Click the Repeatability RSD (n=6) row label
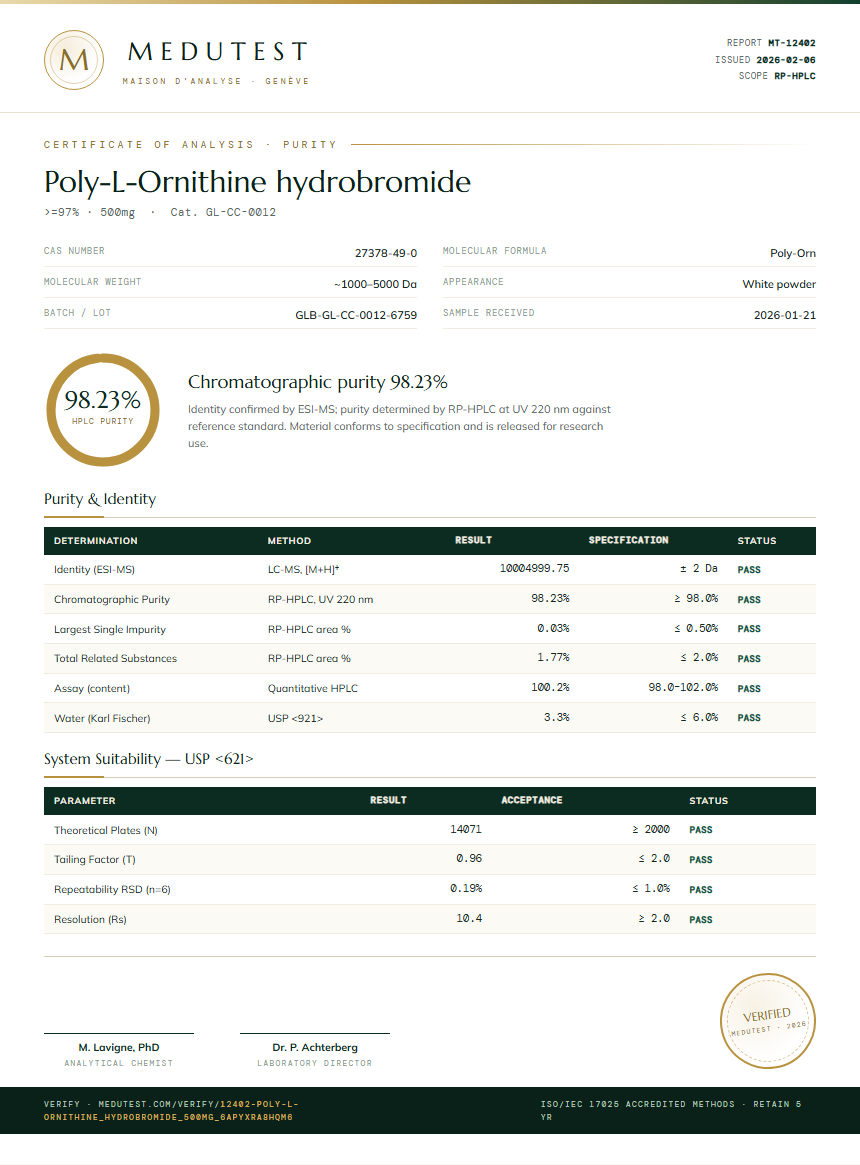This screenshot has height=1165, width=860. click(112, 889)
